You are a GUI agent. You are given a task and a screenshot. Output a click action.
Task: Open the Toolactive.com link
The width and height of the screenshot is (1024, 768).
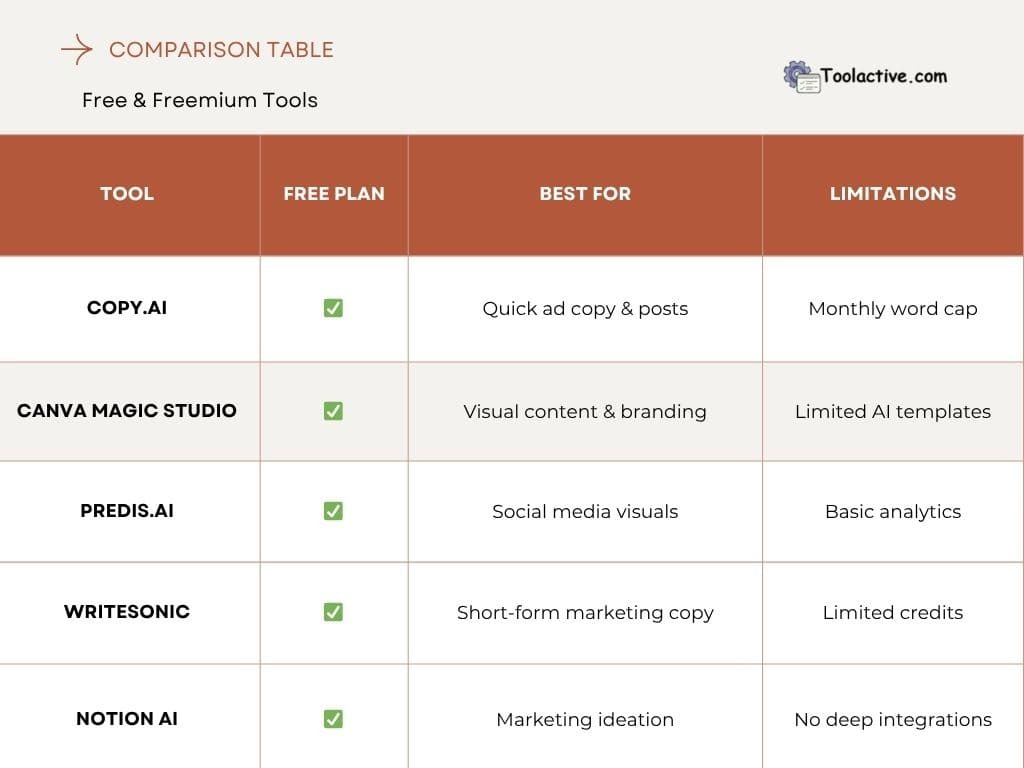[885, 75]
